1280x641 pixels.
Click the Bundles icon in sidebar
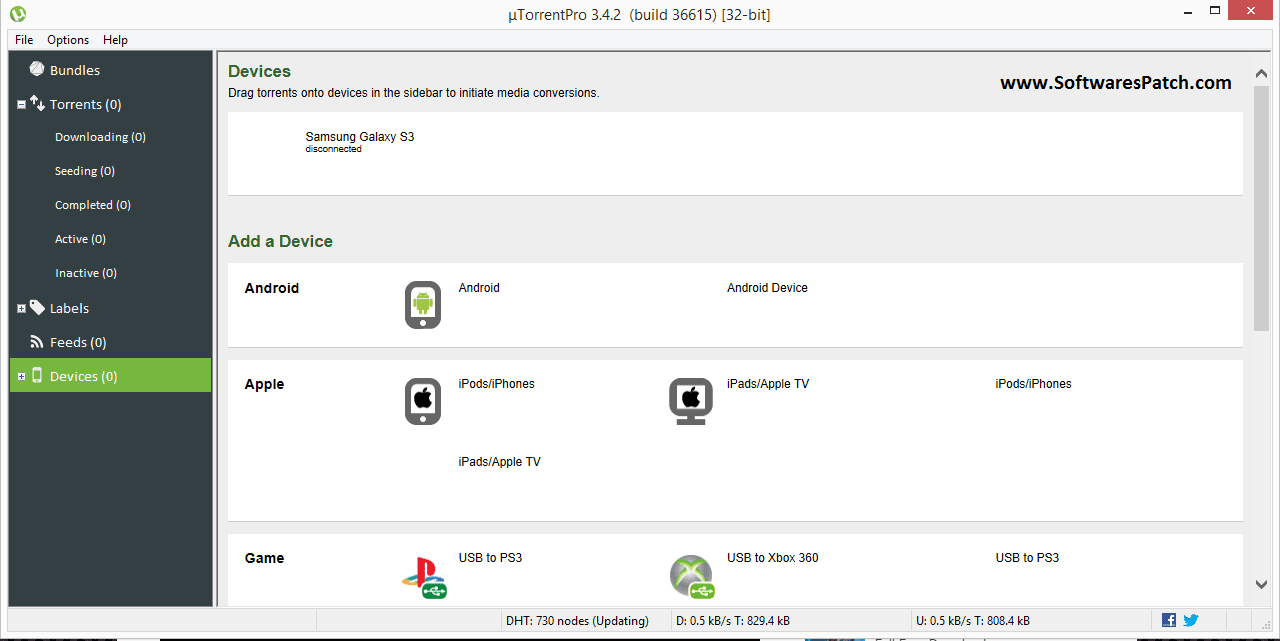37,70
